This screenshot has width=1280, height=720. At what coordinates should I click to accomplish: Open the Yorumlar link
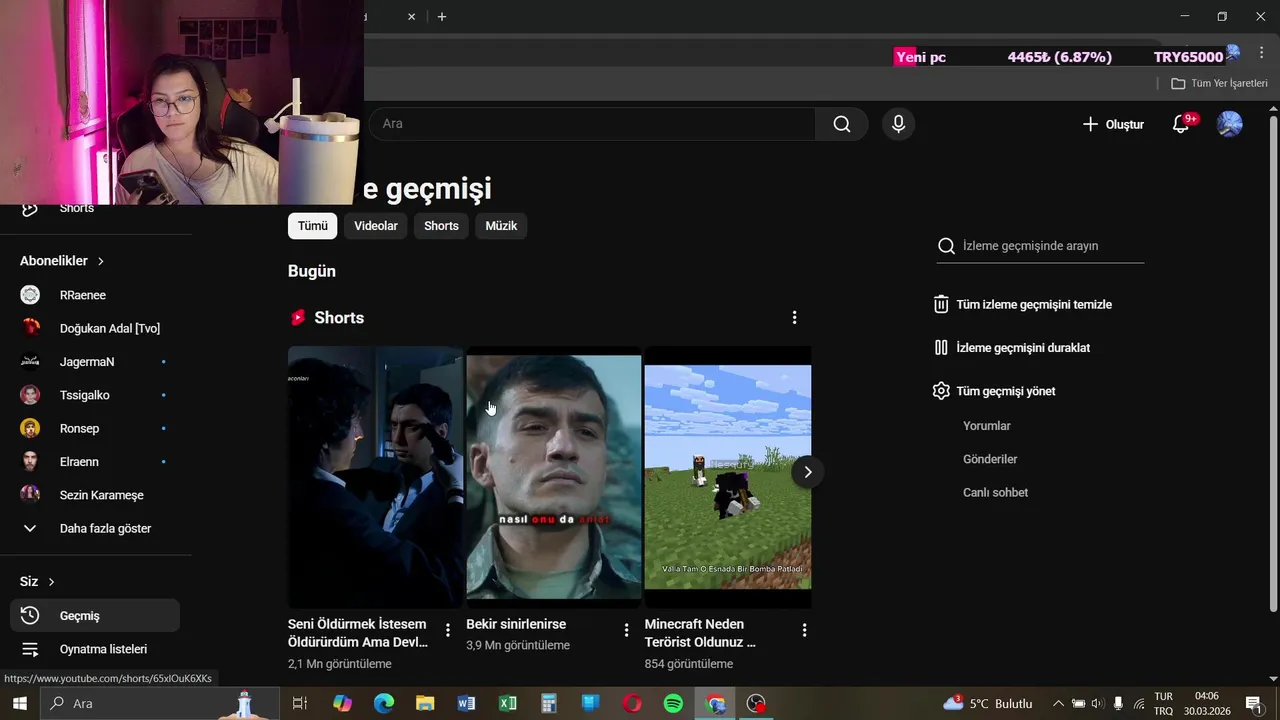click(987, 426)
